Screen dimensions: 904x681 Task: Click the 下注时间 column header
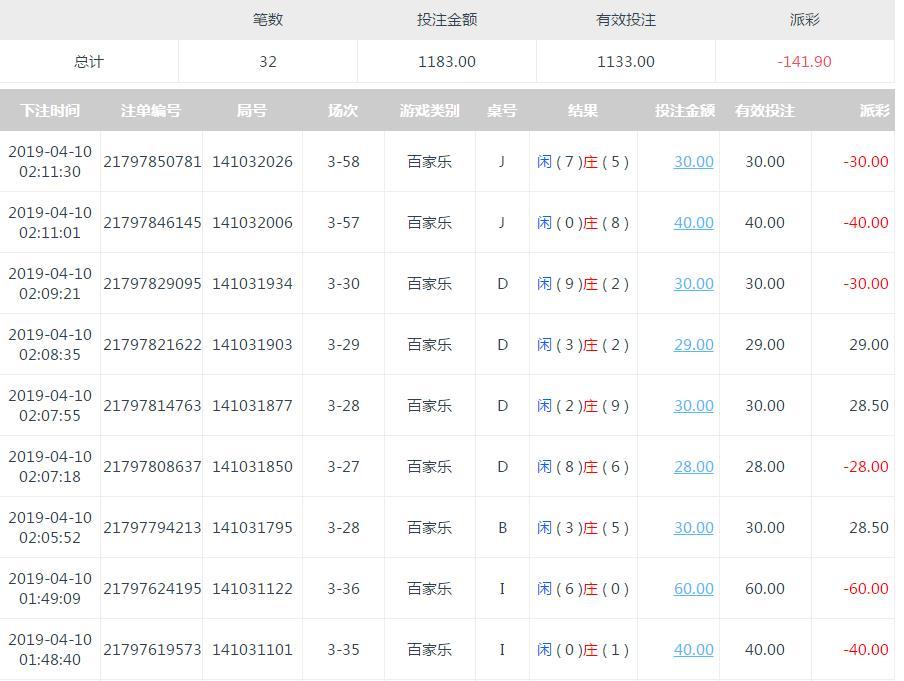pos(50,110)
